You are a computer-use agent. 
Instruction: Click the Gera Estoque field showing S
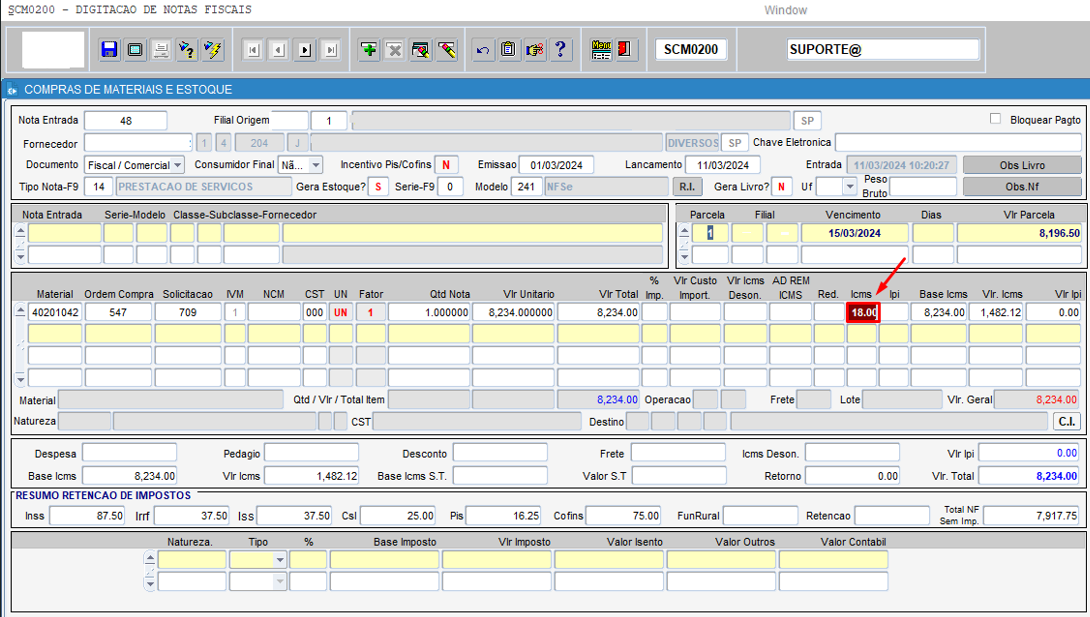378,186
